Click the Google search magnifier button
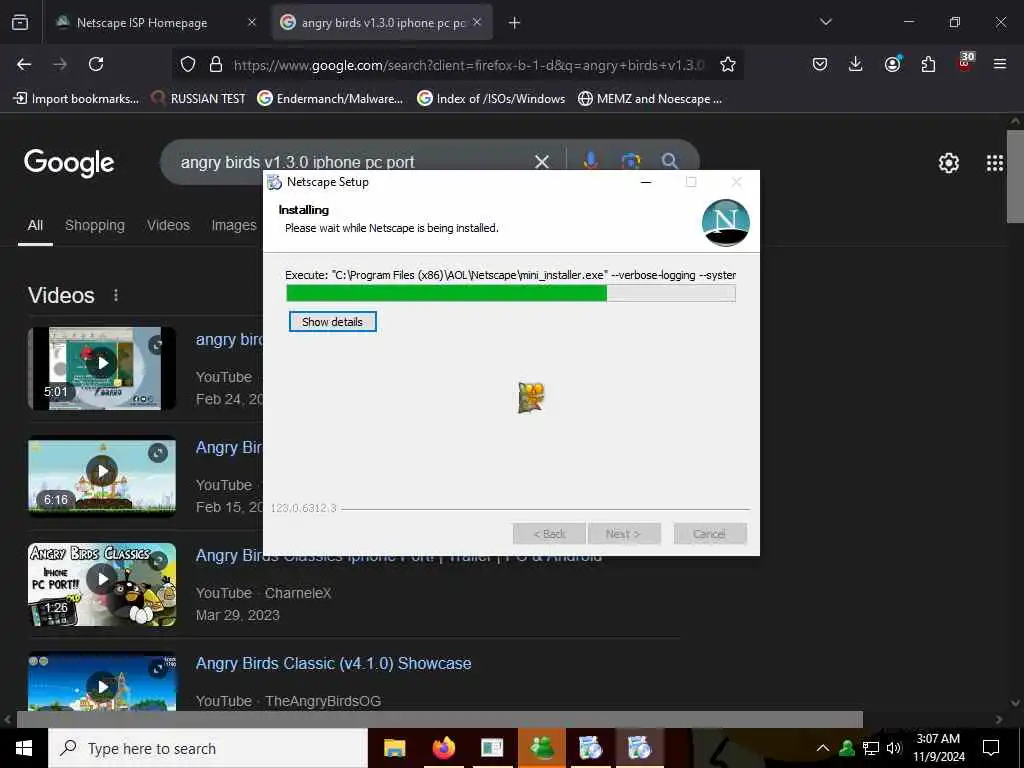This screenshot has width=1024, height=768. click(669, 161)
